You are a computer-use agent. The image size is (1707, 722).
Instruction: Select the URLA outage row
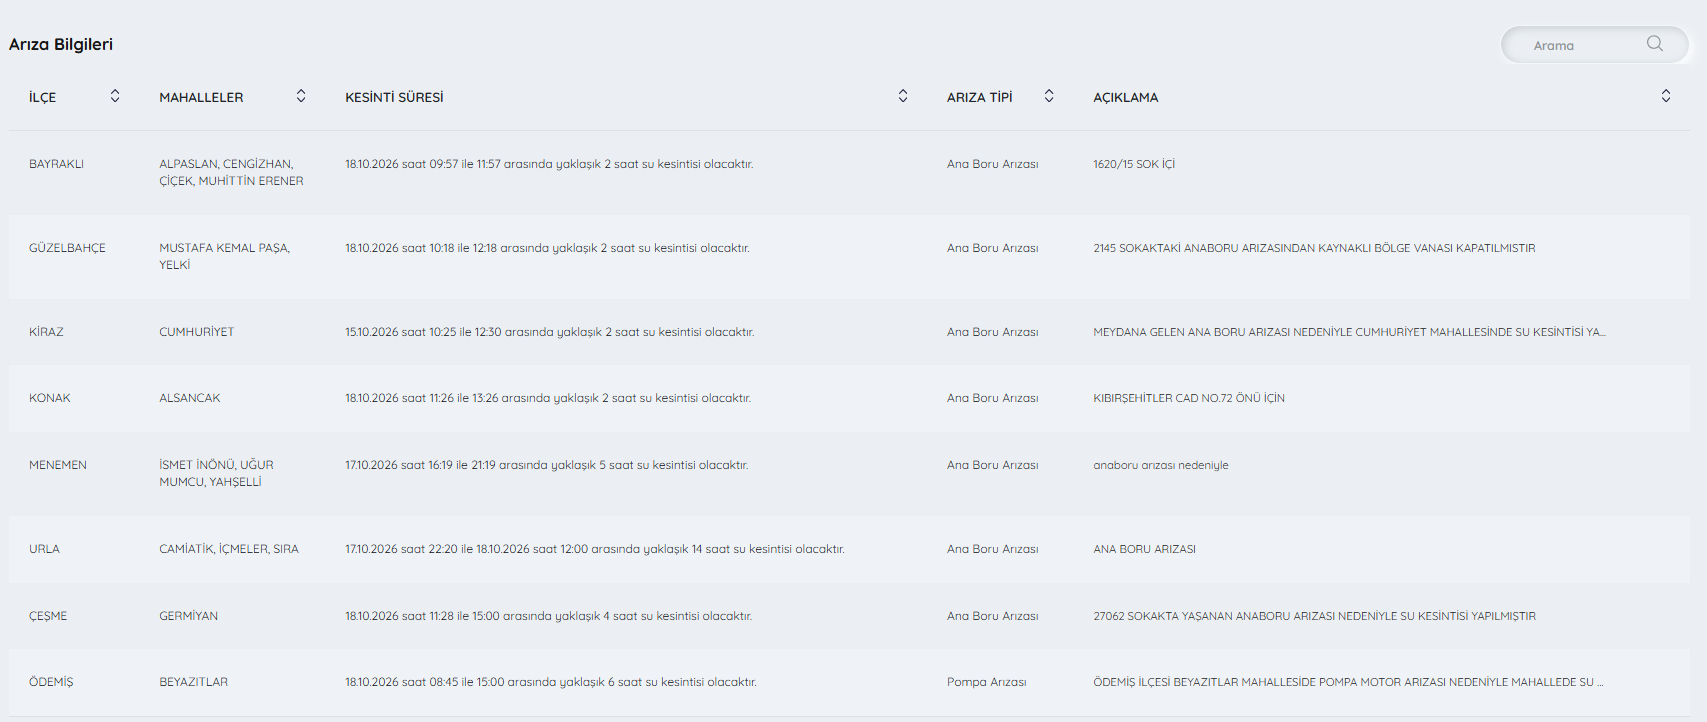coord(849,549)
